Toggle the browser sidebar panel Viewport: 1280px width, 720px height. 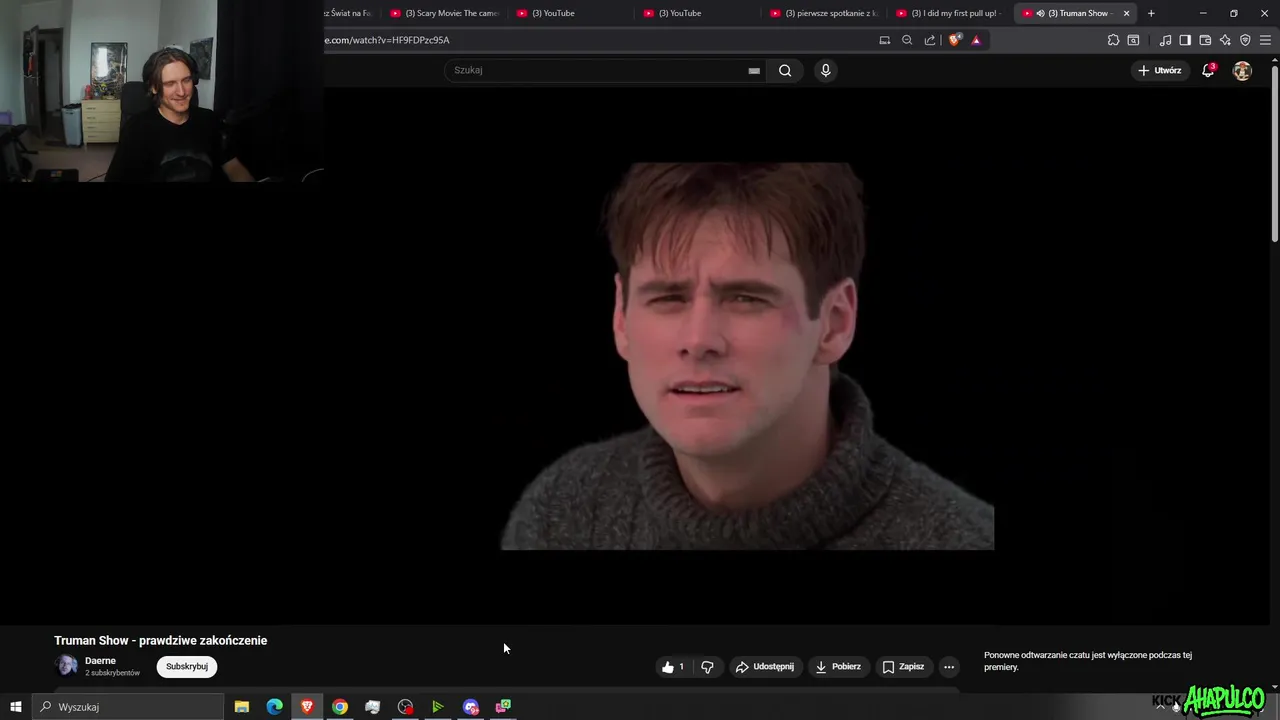(1185, 40)
